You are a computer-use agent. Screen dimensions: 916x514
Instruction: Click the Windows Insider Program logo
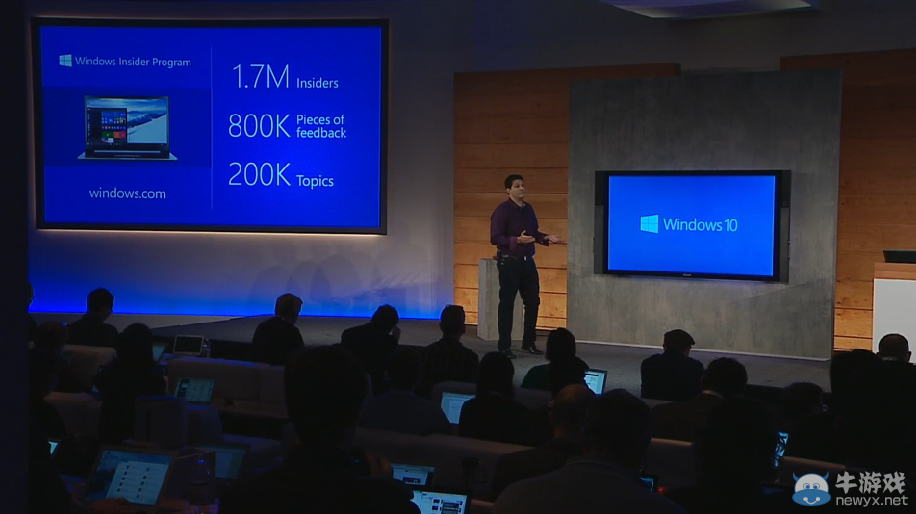point(65,60)
